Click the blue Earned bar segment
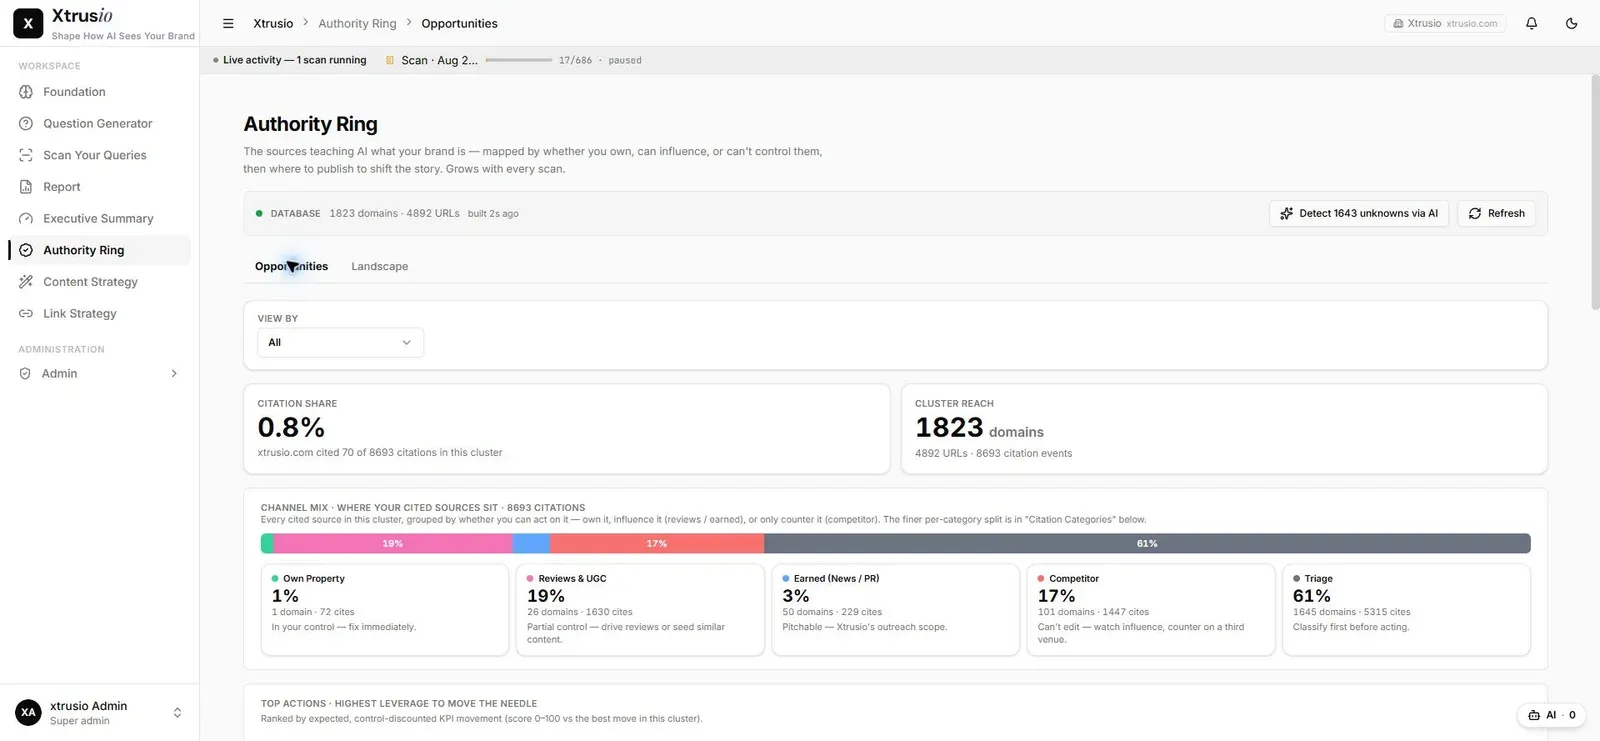 [531, 544]
